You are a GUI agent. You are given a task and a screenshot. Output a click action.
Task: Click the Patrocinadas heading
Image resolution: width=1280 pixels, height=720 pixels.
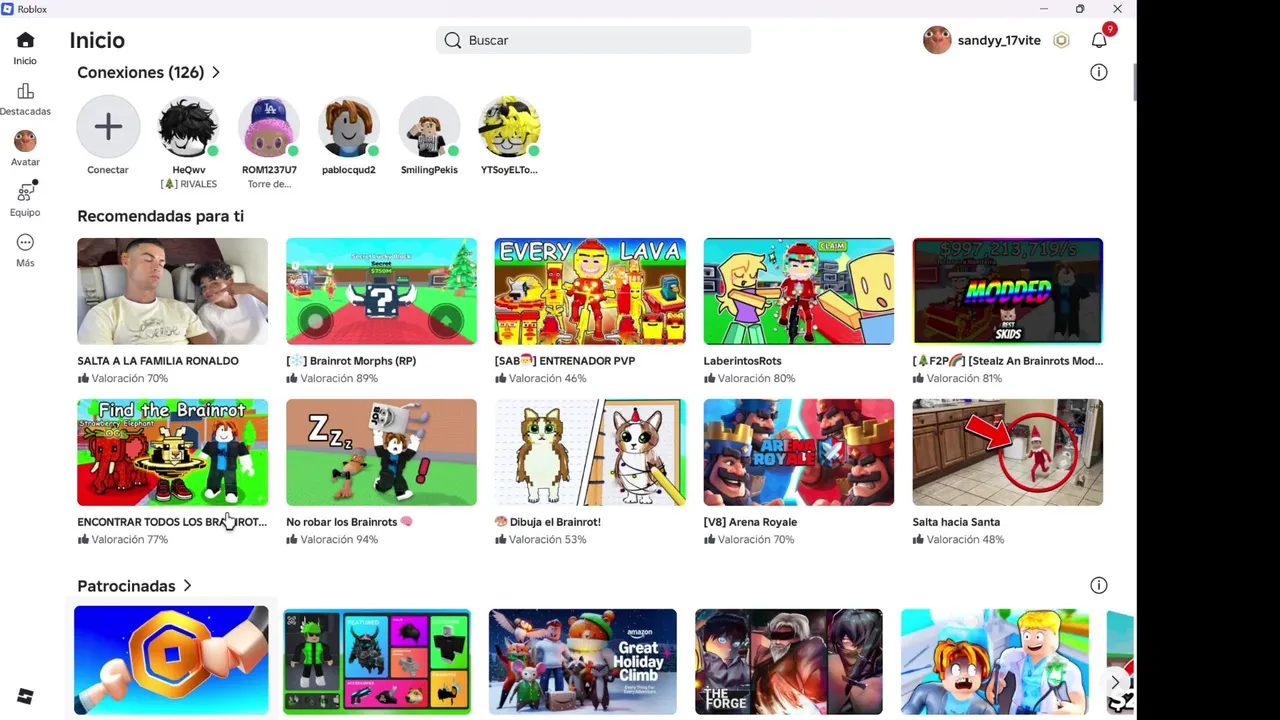(126, 586)
